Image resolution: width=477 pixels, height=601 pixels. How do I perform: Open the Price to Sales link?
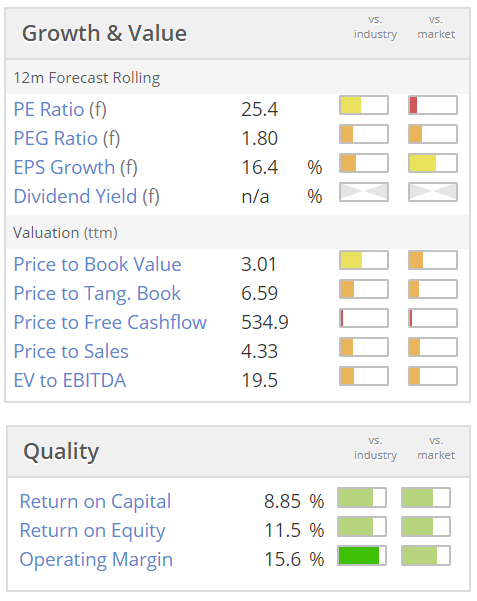pyautogui.click(x=71, y=351)
